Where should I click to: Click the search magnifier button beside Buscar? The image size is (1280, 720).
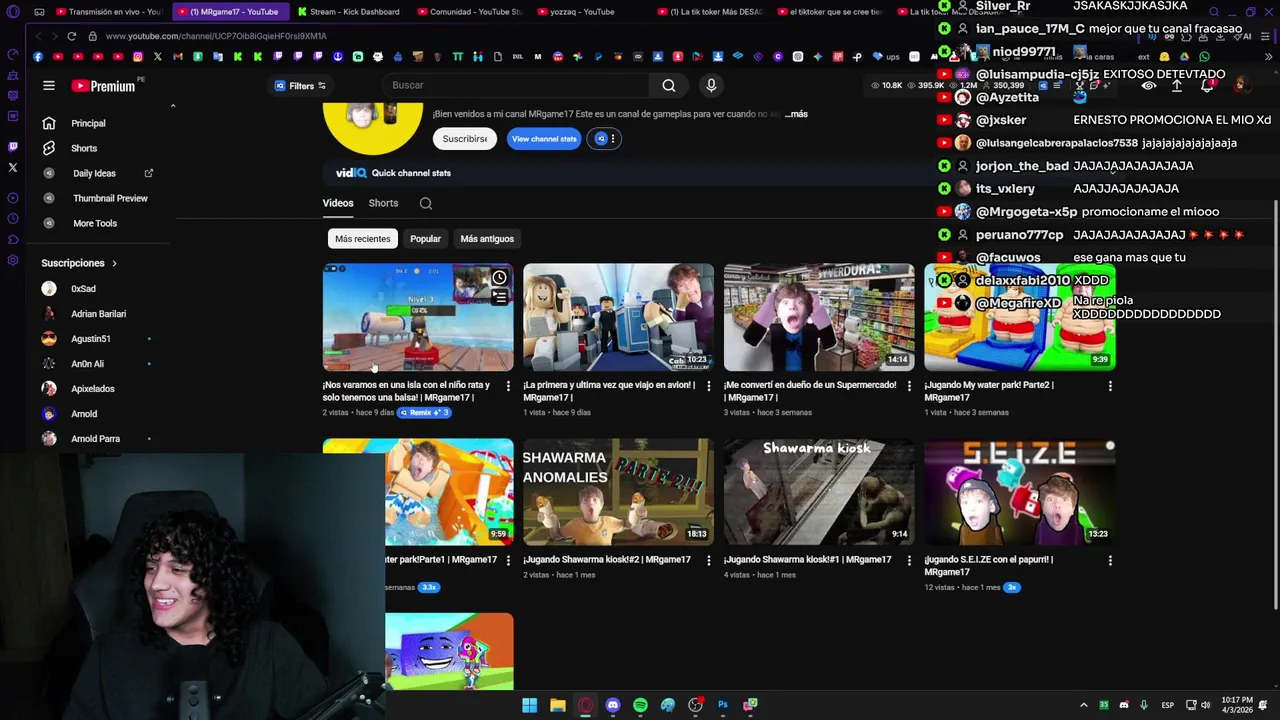(669, 86)
